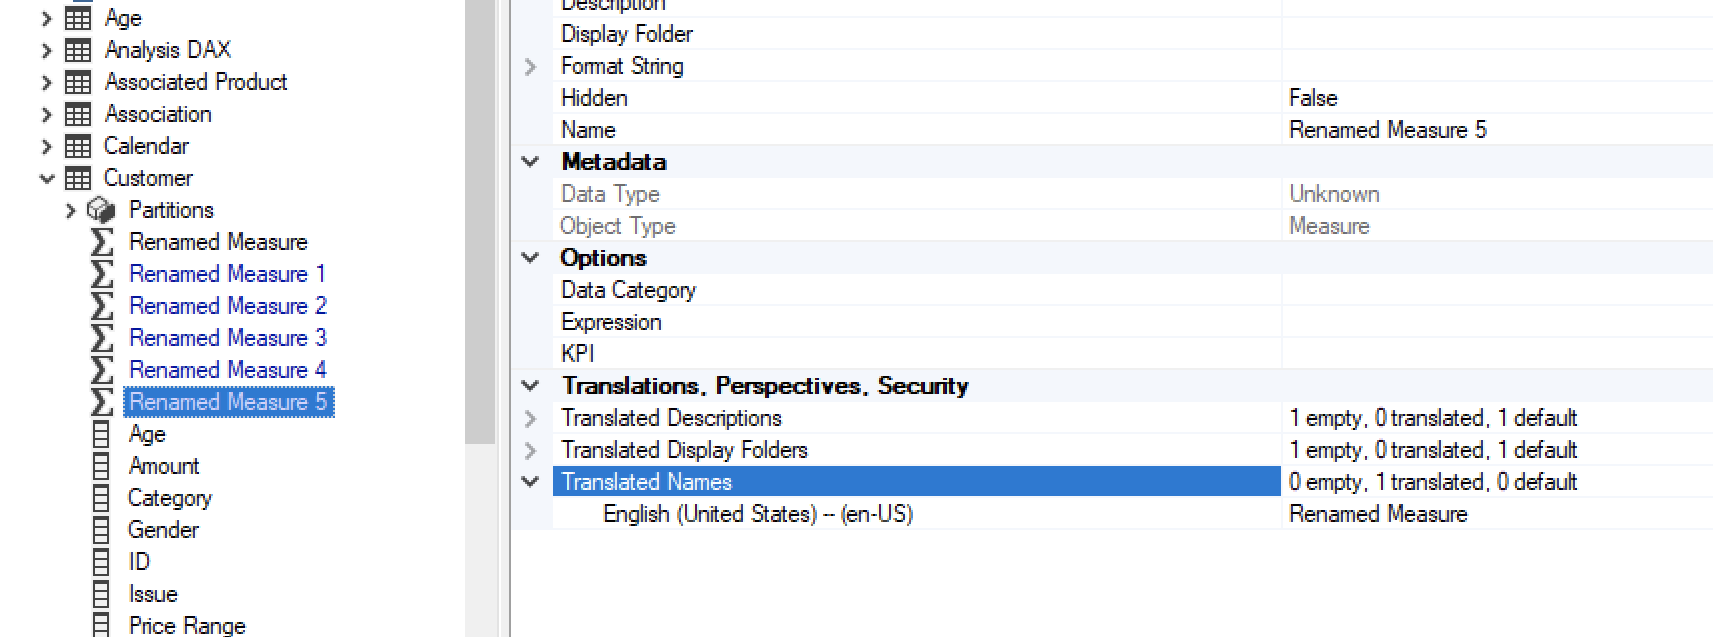Viewport: 1713px width, 637px height.
Task: Collapse the Customer table node
Action: click(x=47, y=177)
